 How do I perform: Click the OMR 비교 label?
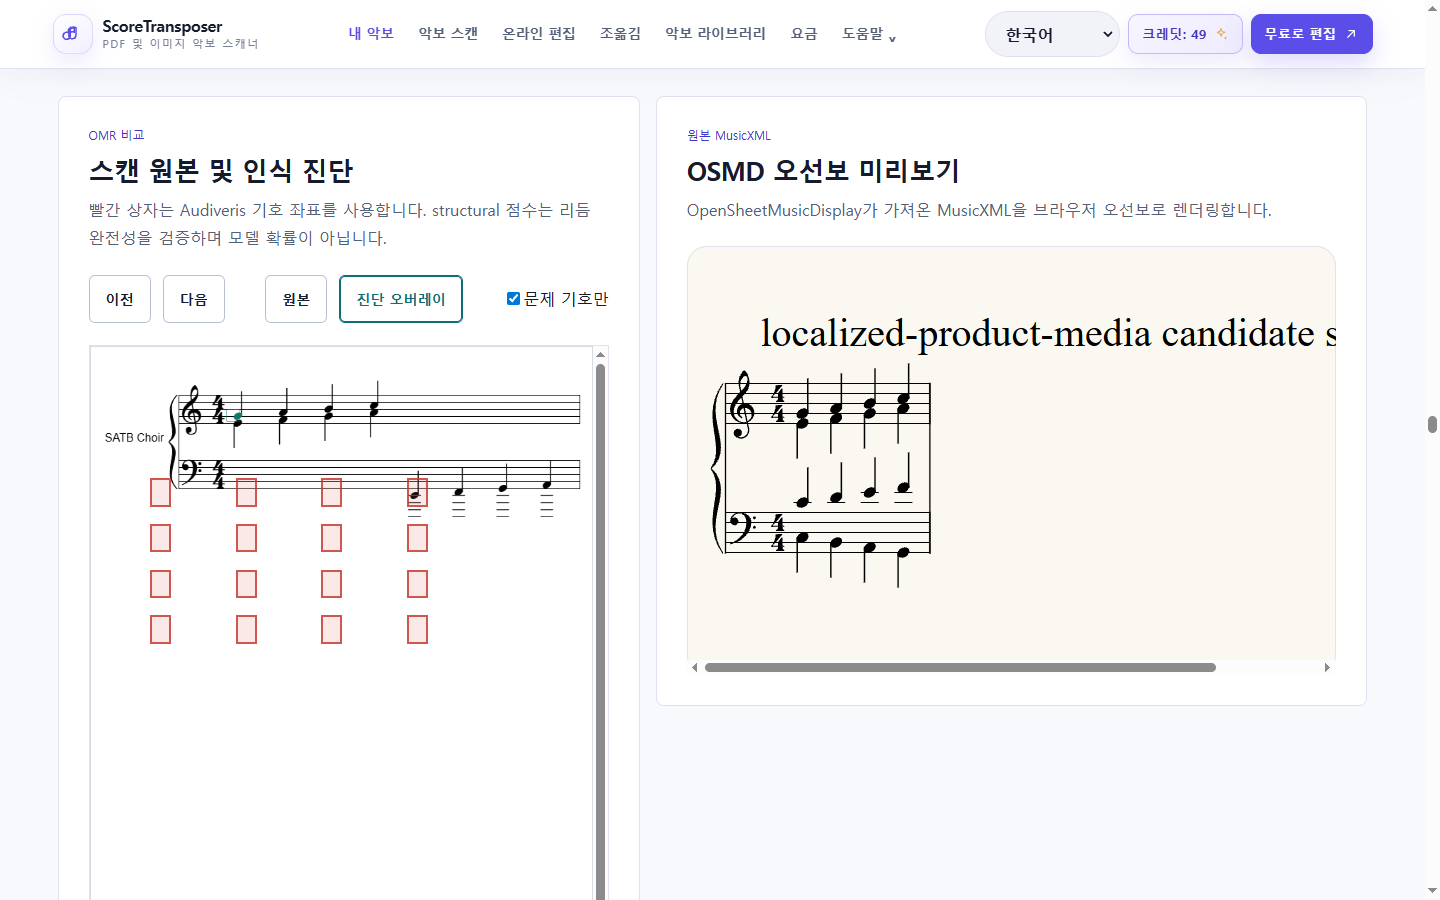point(116,135)
